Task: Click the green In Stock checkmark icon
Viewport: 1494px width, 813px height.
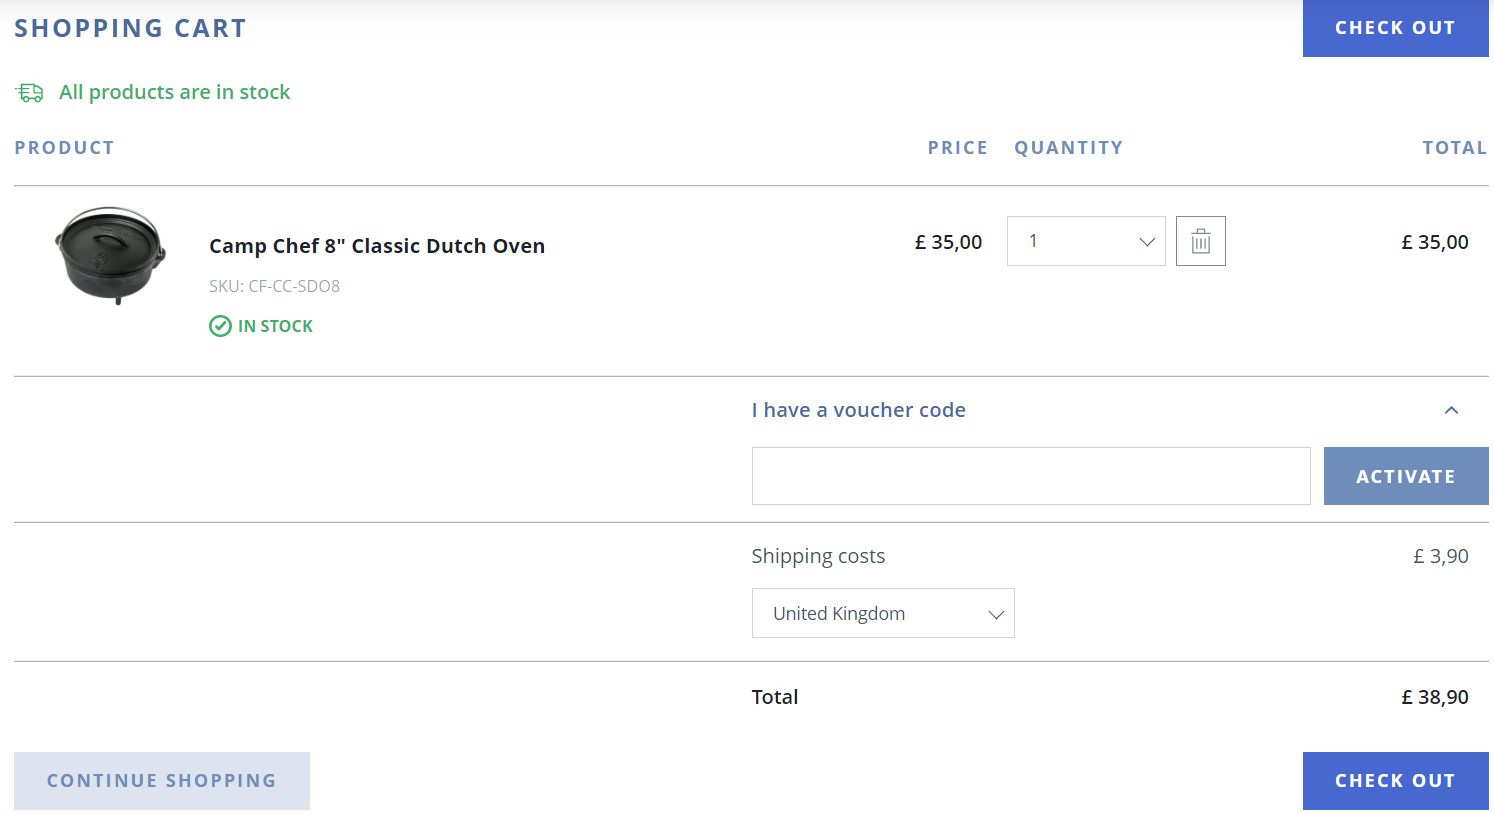Action: click(220, 326)
